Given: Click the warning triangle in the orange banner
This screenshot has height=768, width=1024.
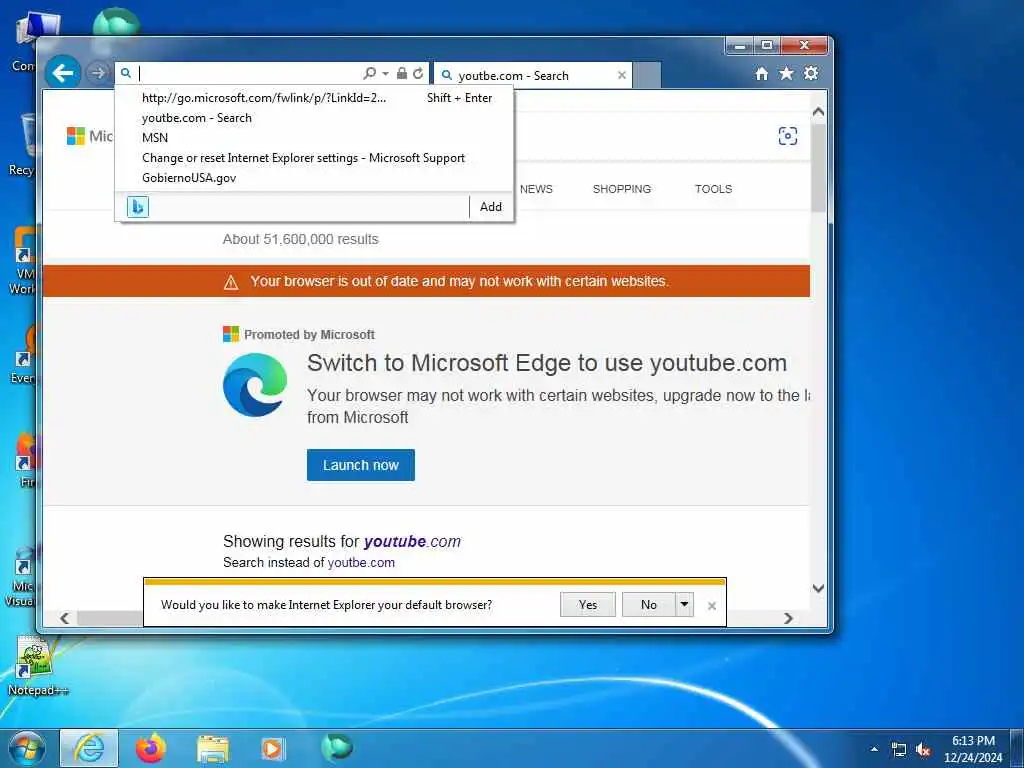Looking at the screenshot, I should click(231, 282).
